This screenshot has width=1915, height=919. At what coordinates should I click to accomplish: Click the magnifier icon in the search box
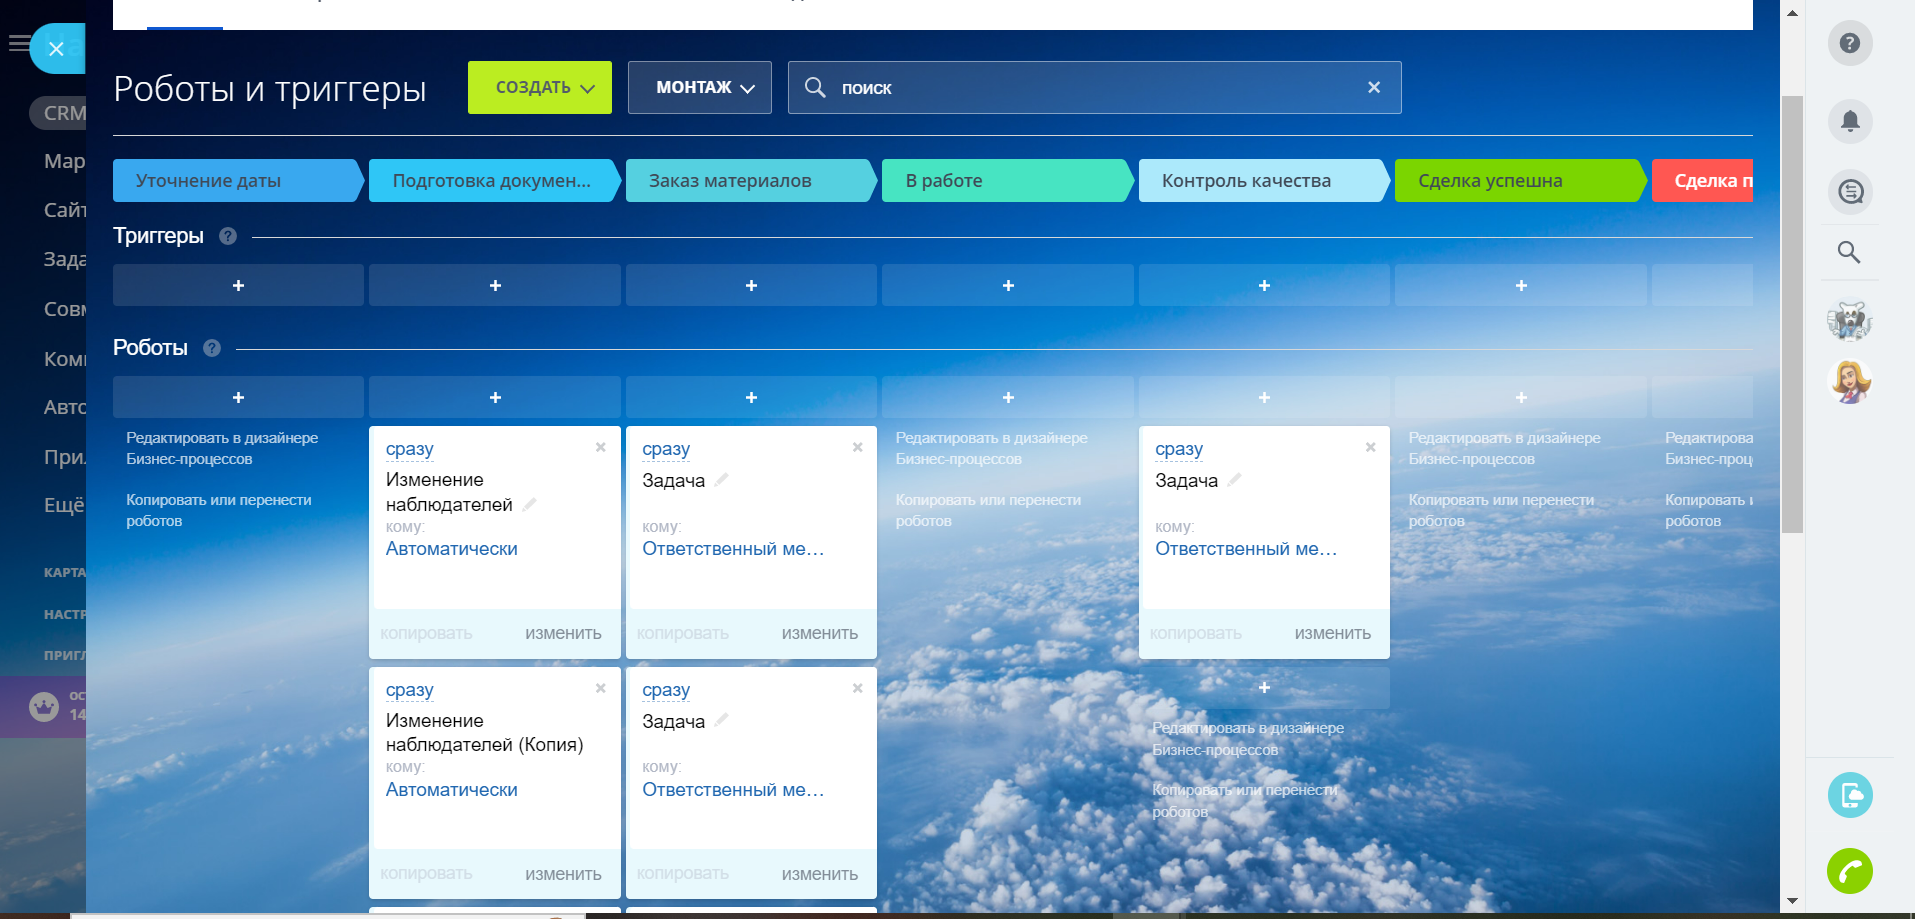[x=815, y=88]
